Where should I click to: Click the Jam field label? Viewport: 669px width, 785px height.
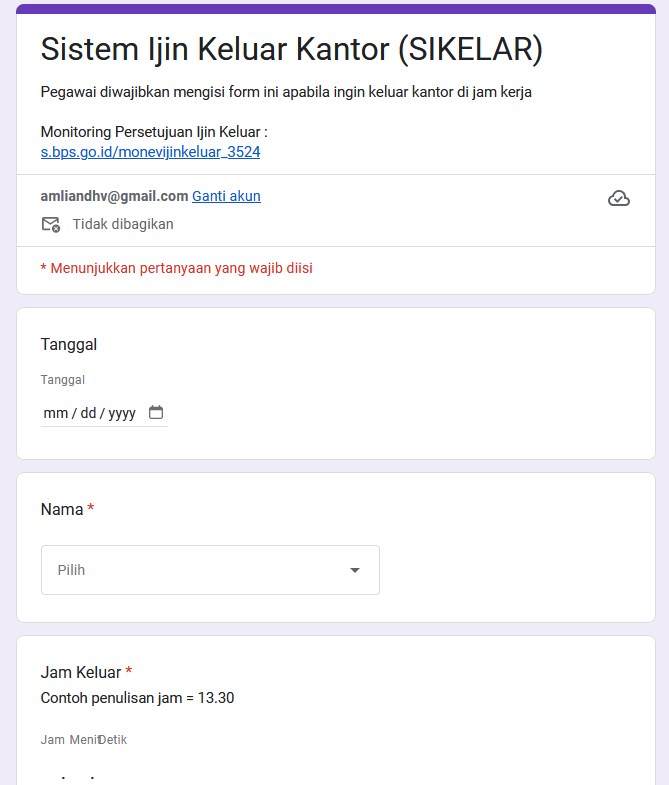click(x=52, y=740)
